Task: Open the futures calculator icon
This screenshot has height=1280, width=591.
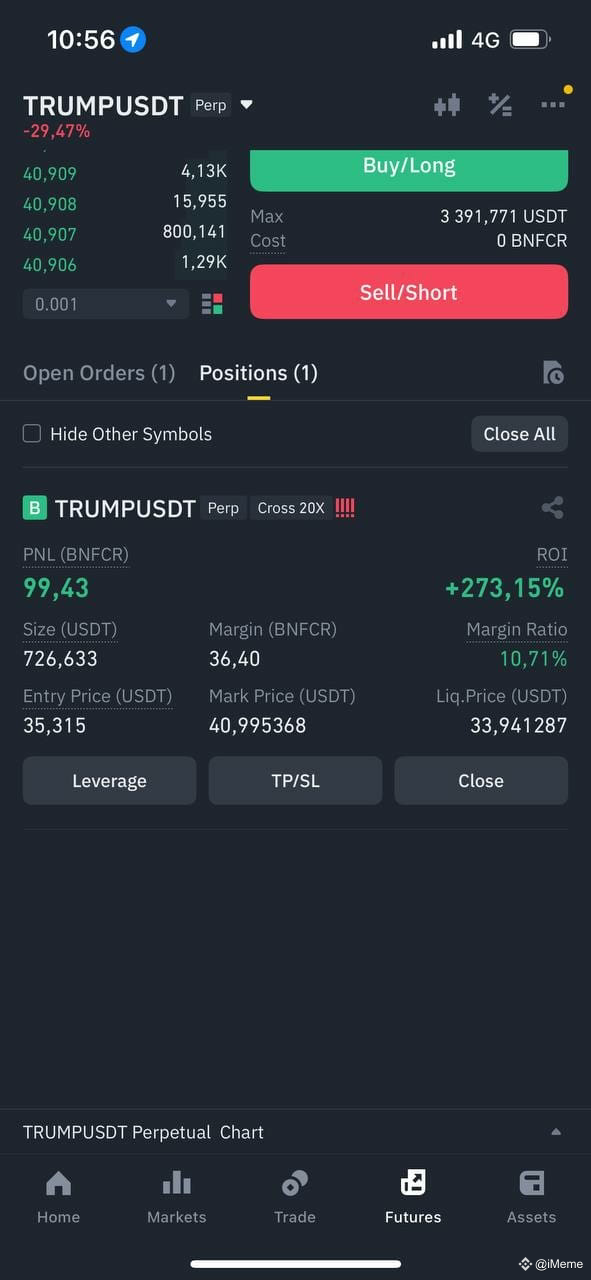Action: [x=500, y=104]
